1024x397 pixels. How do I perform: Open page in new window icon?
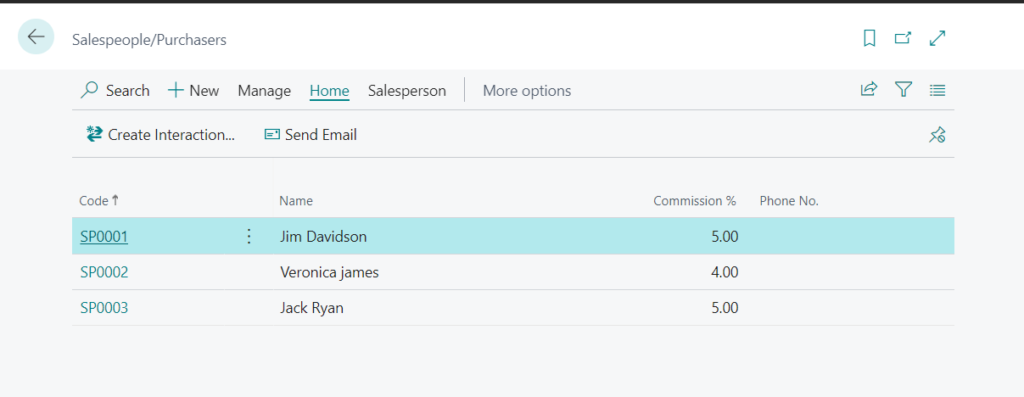tap(903, 39)
